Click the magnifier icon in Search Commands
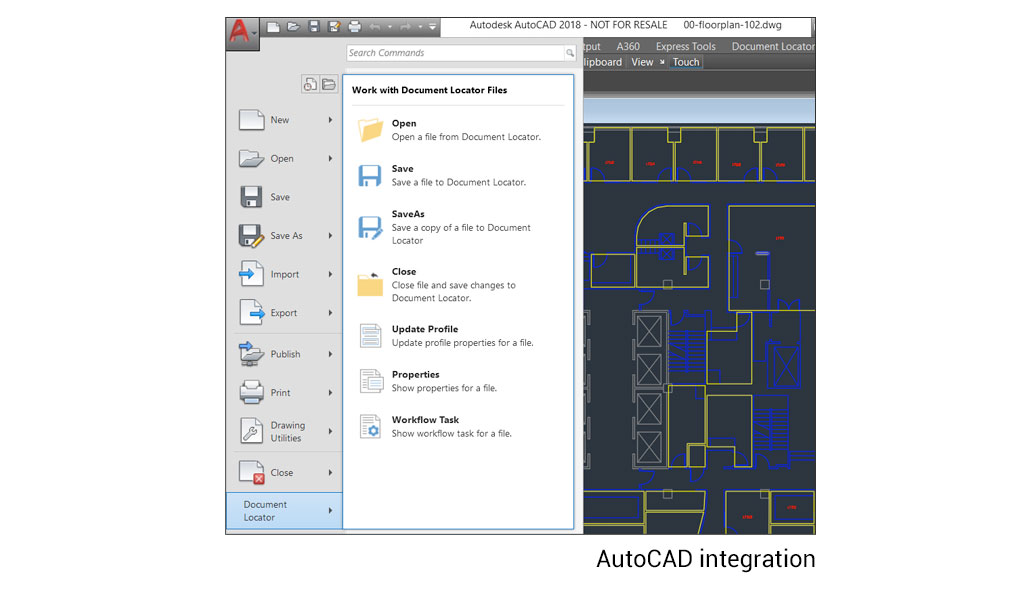The width and height of the screenshot is (1024, 614). tap(570, 53)
